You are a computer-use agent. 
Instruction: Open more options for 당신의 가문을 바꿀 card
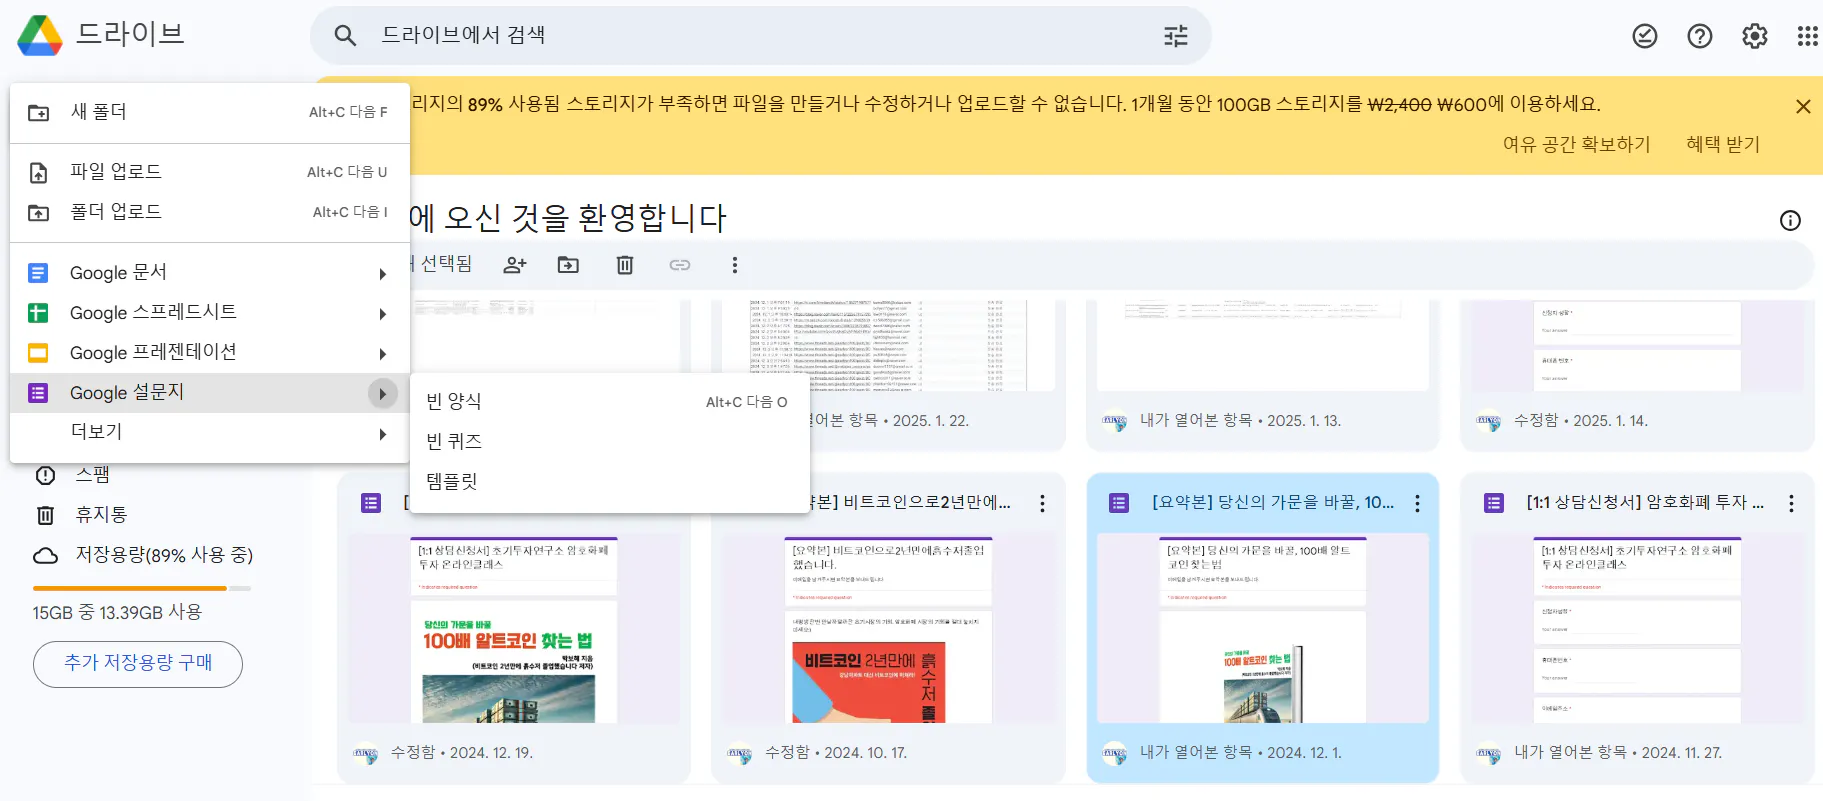(1417, 503)
